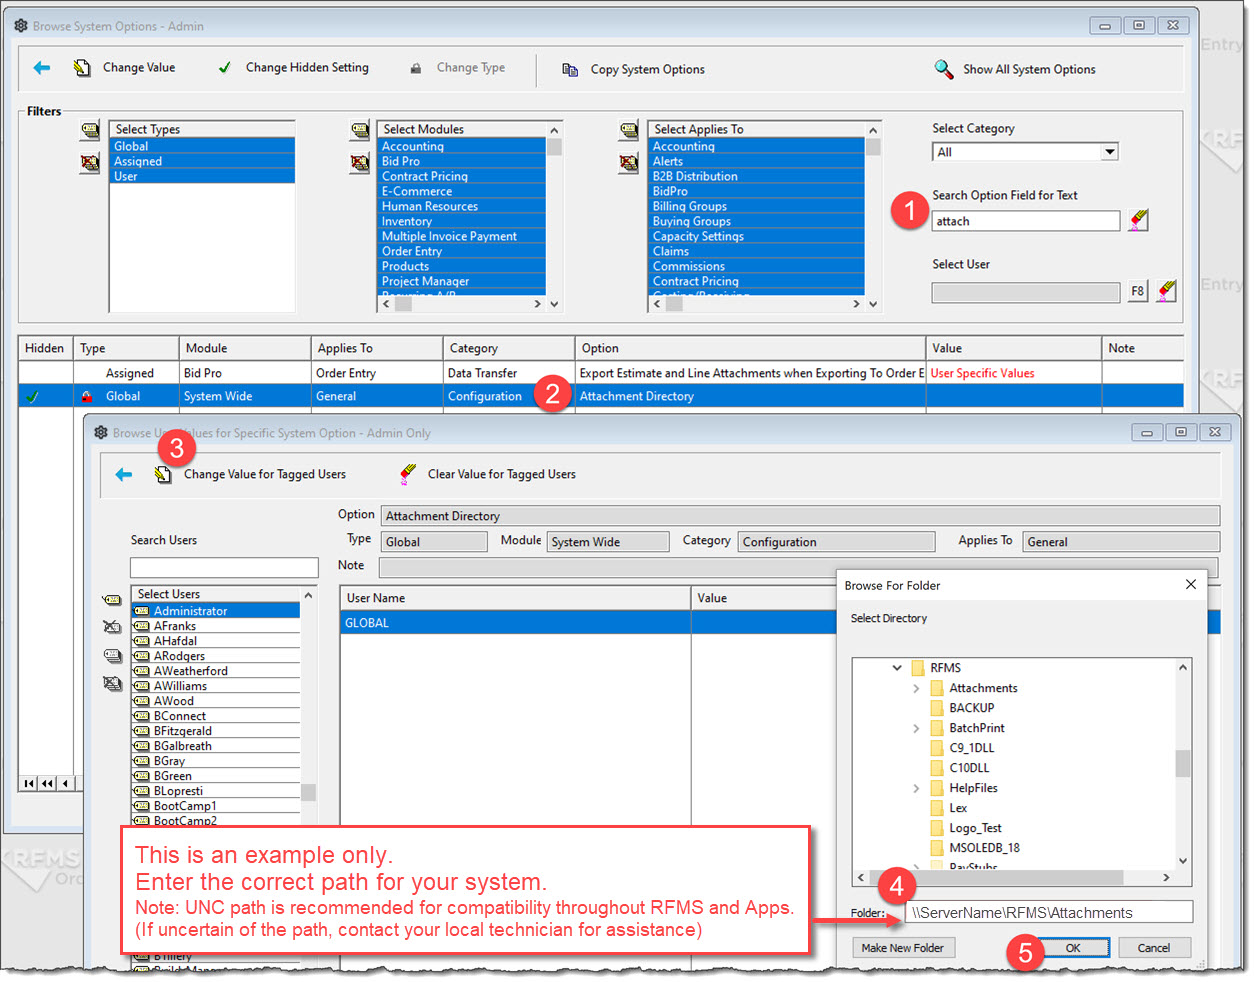Click the Folder path input field
1254x982 pixels.
pos(1048,912)
